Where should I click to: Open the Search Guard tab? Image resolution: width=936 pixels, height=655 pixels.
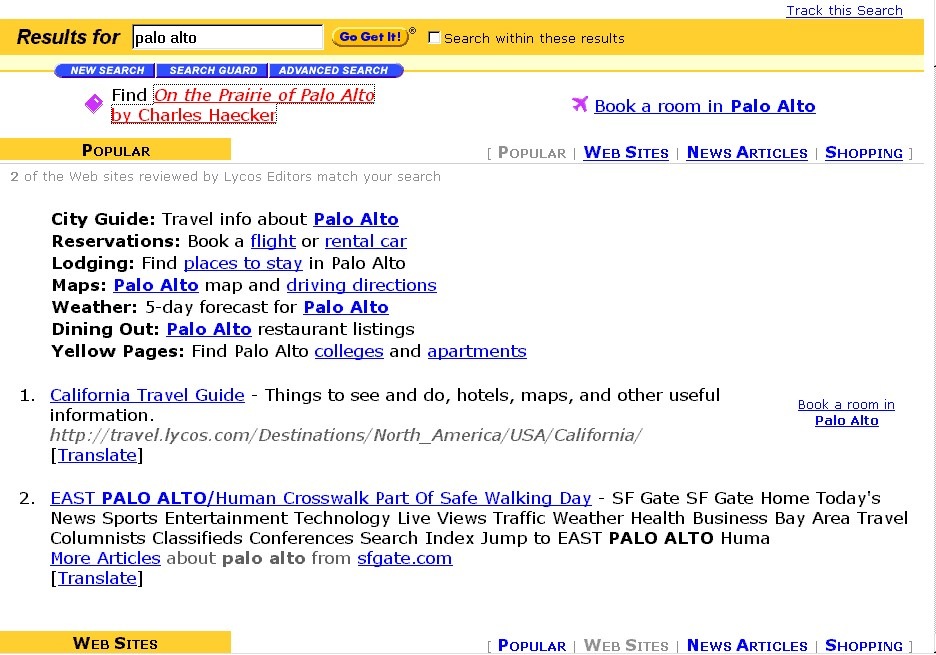[x=213, y=71]
